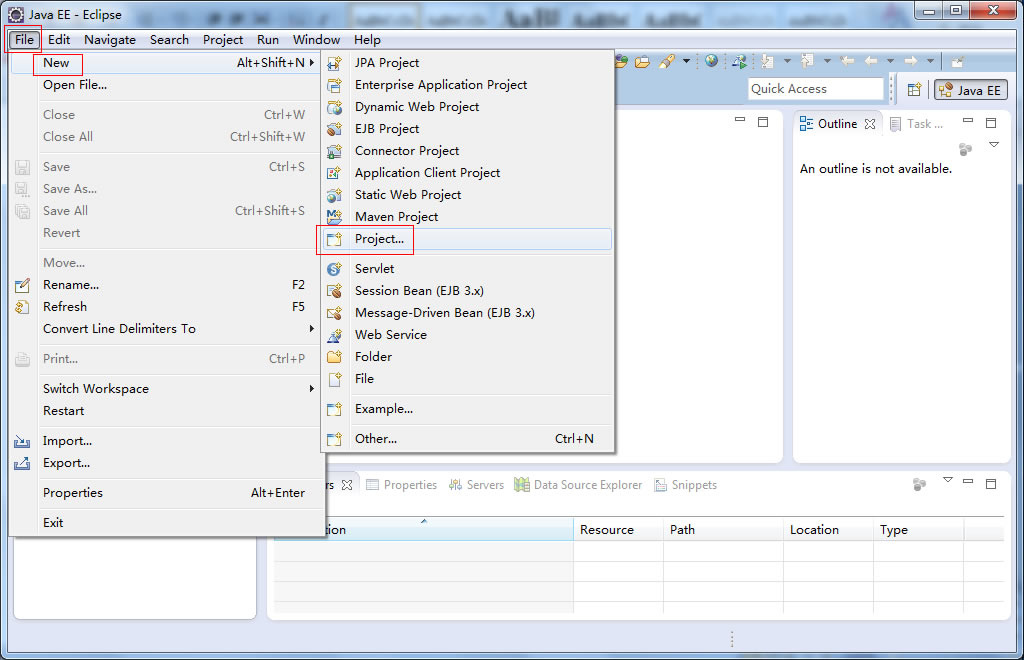Open the Next Annotation dropdown arrow

[787, 61]
